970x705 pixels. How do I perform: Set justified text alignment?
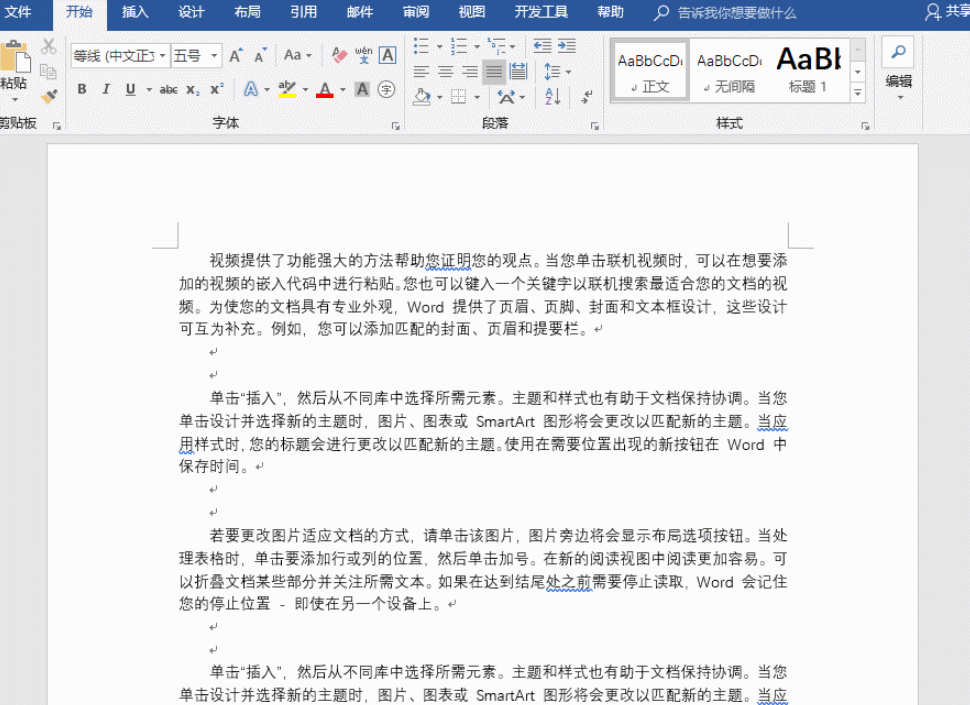494,72
